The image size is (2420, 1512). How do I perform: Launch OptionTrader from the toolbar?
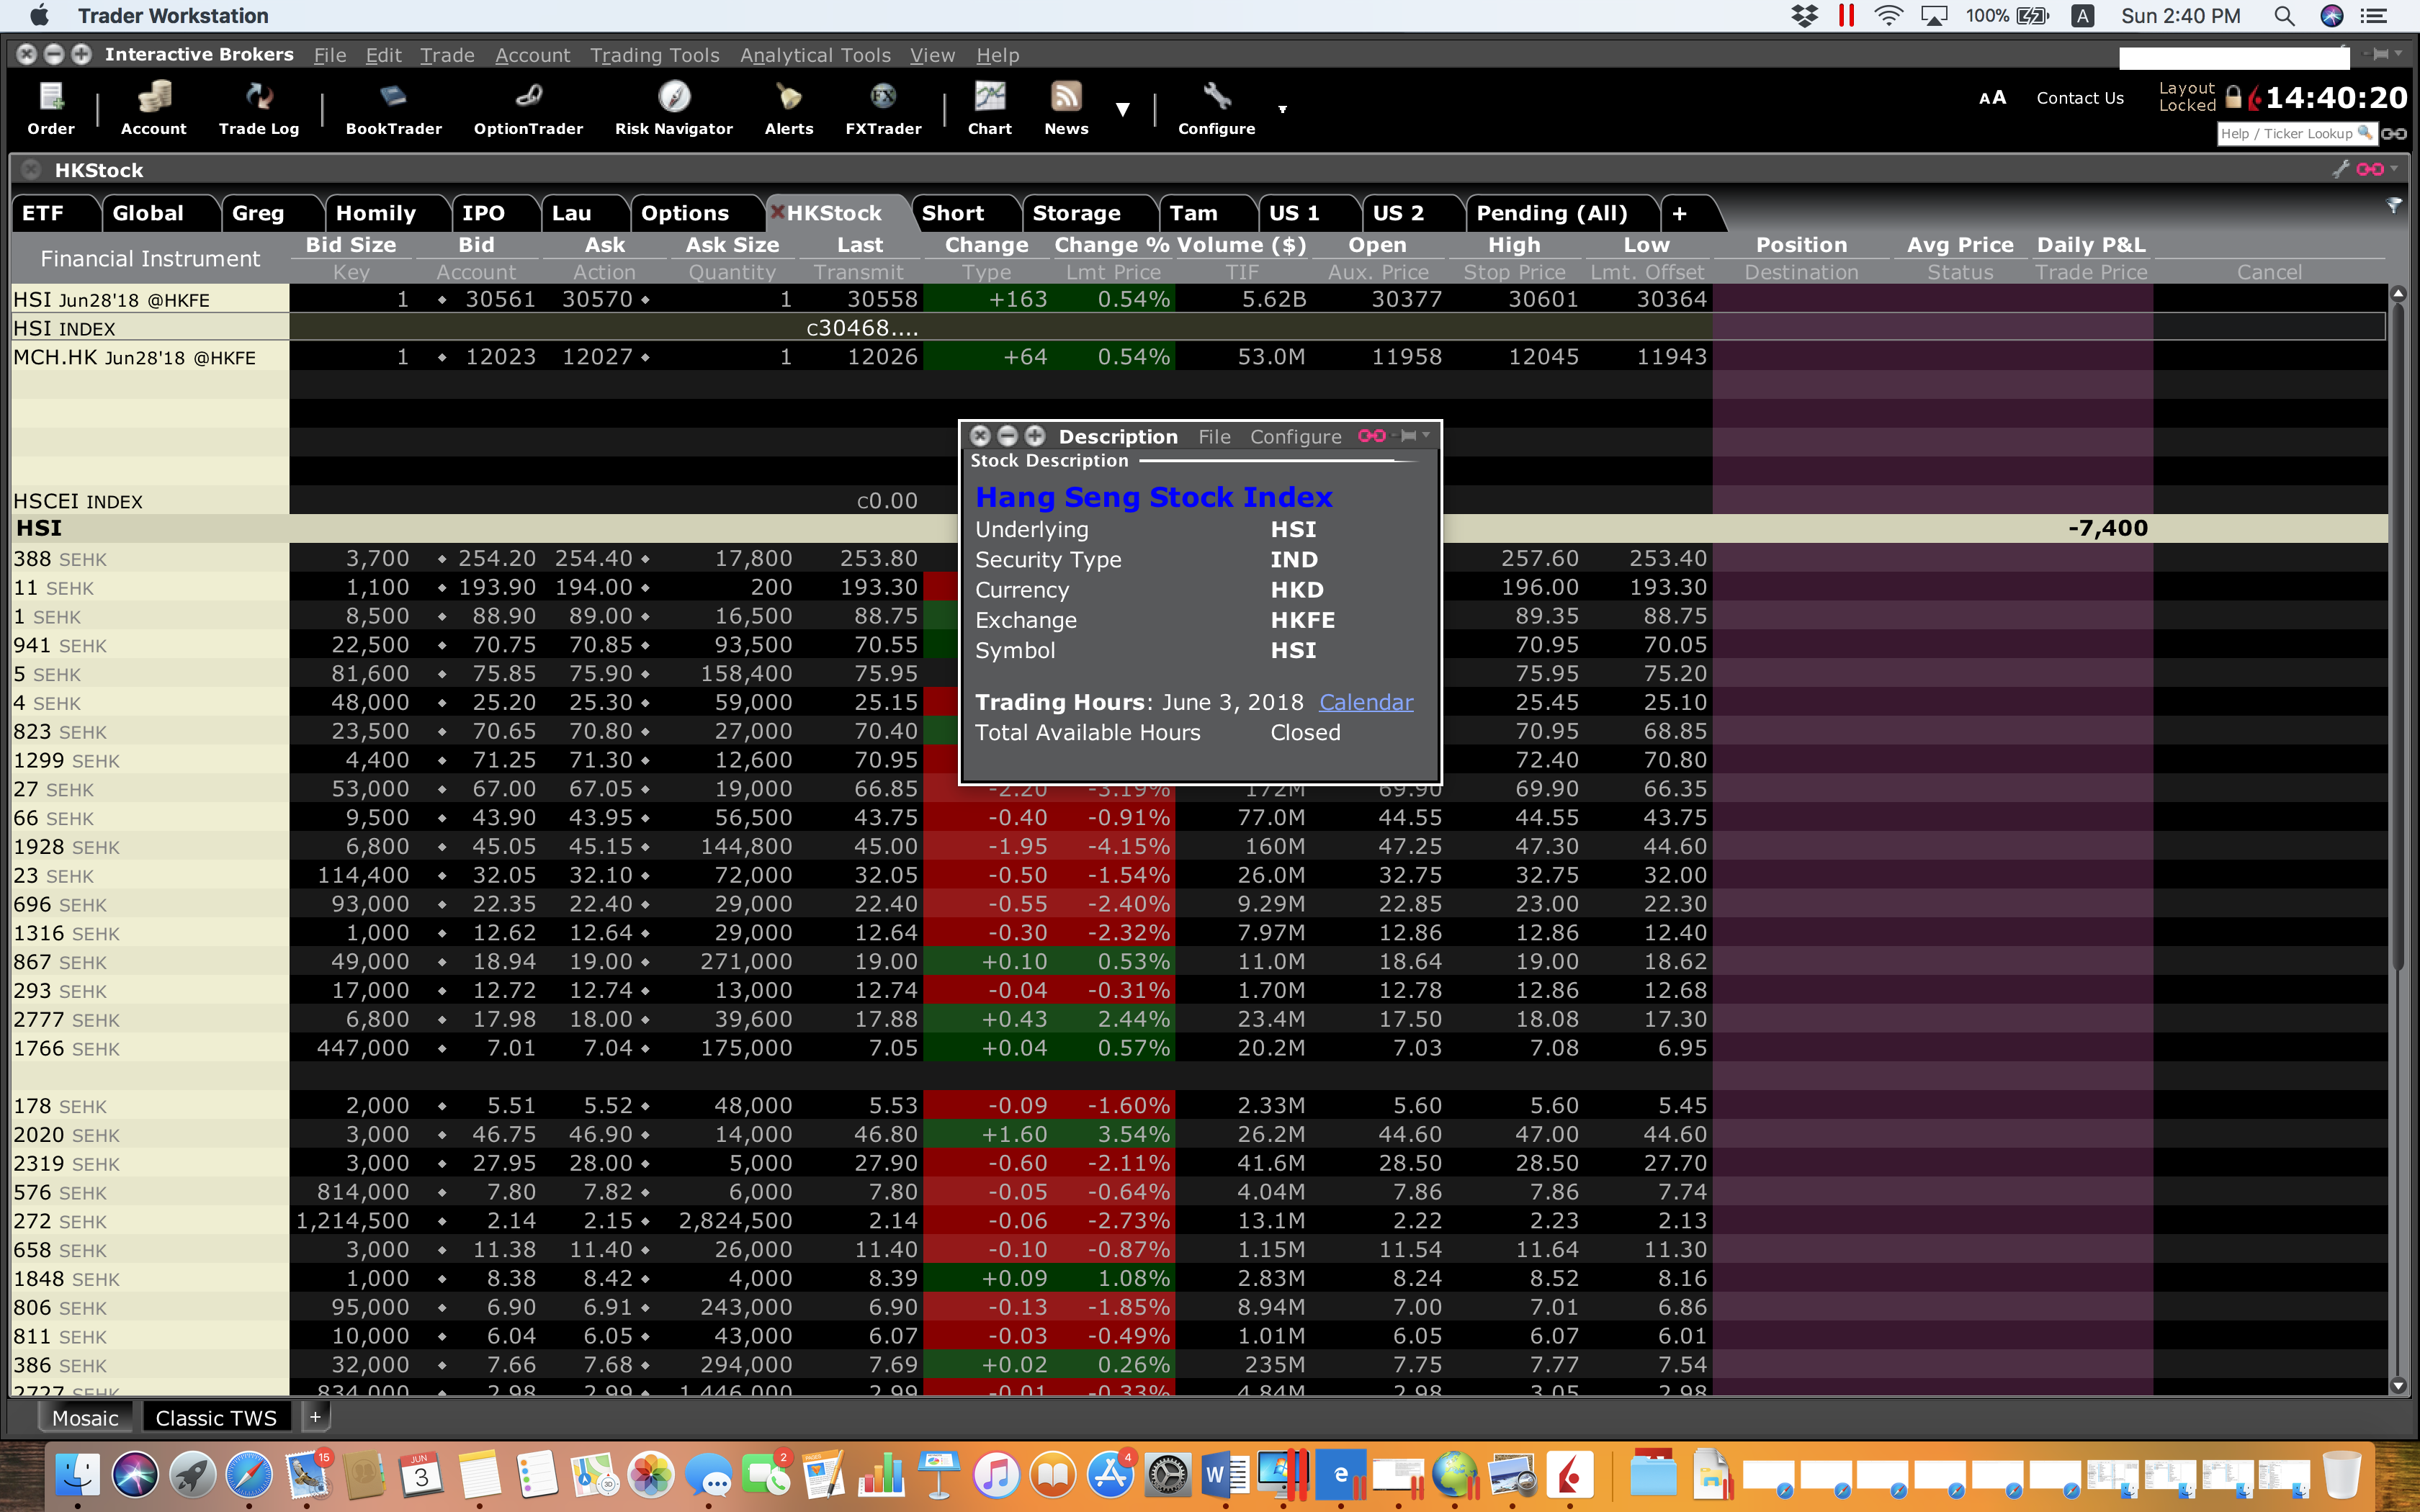[x=528, y=108]
